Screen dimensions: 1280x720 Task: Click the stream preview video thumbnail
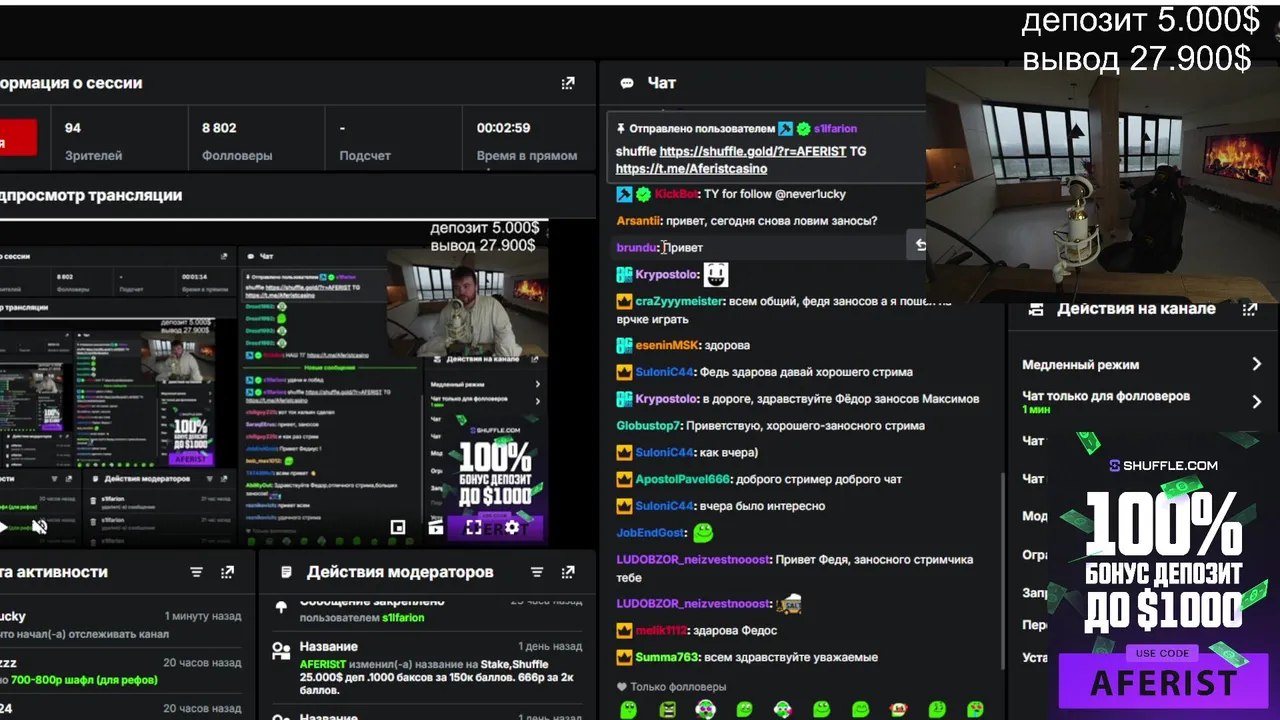272,385
